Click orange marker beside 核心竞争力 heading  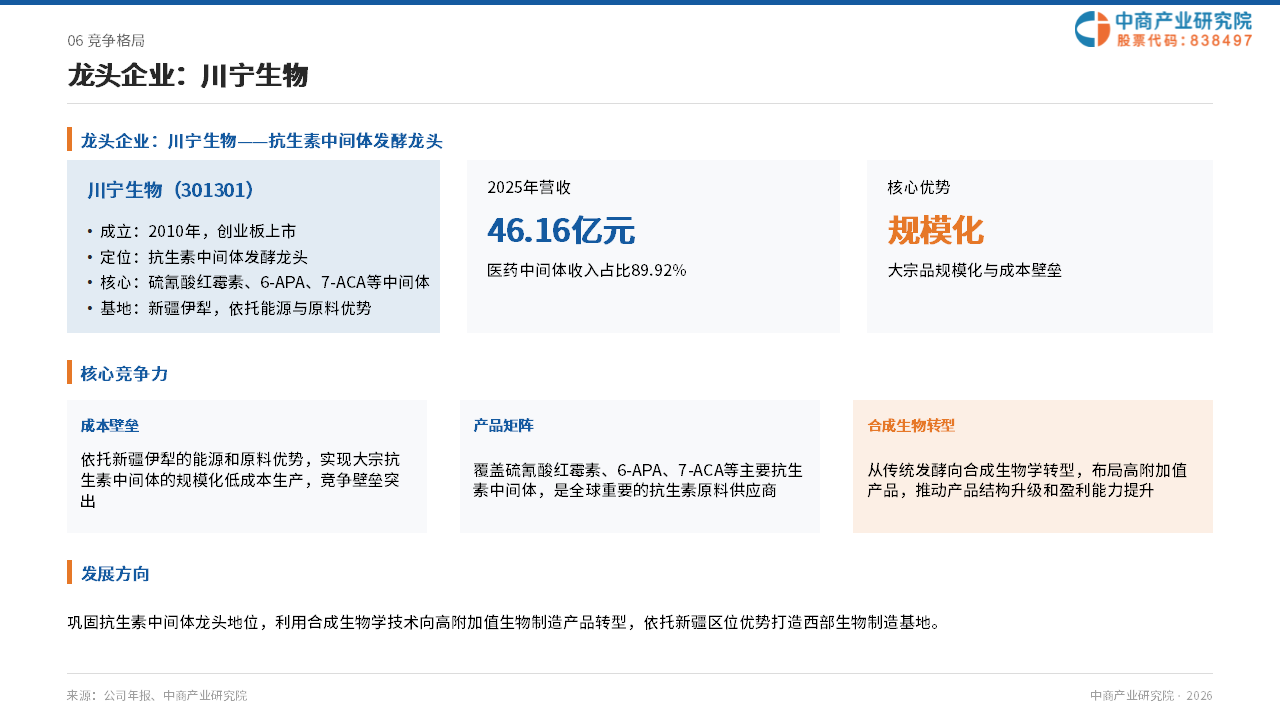[70, 372]
